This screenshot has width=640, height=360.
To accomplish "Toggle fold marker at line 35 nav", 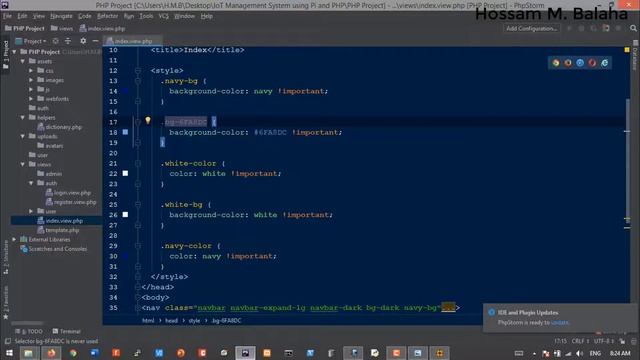I will [138, 308].
